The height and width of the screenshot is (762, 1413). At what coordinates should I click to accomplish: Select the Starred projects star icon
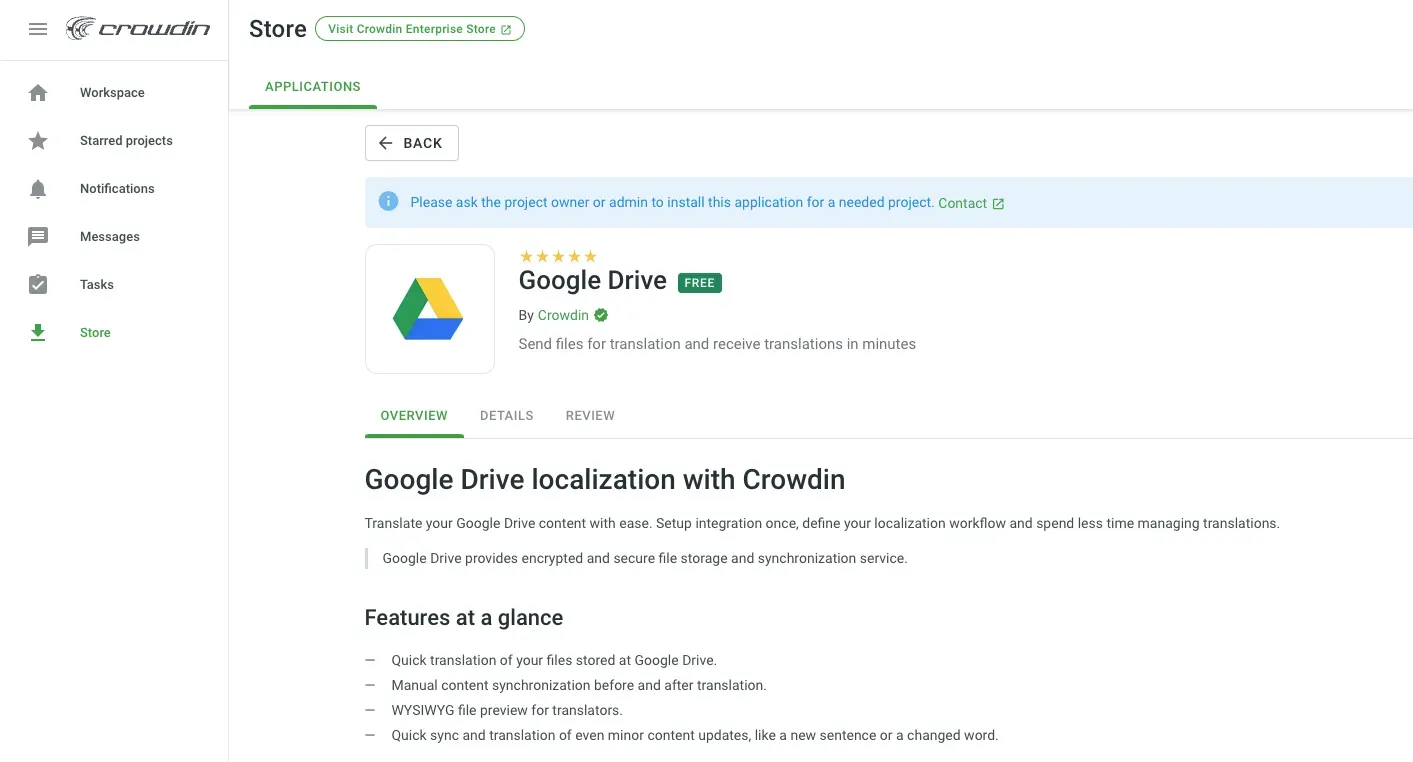(x=38, y=140)
